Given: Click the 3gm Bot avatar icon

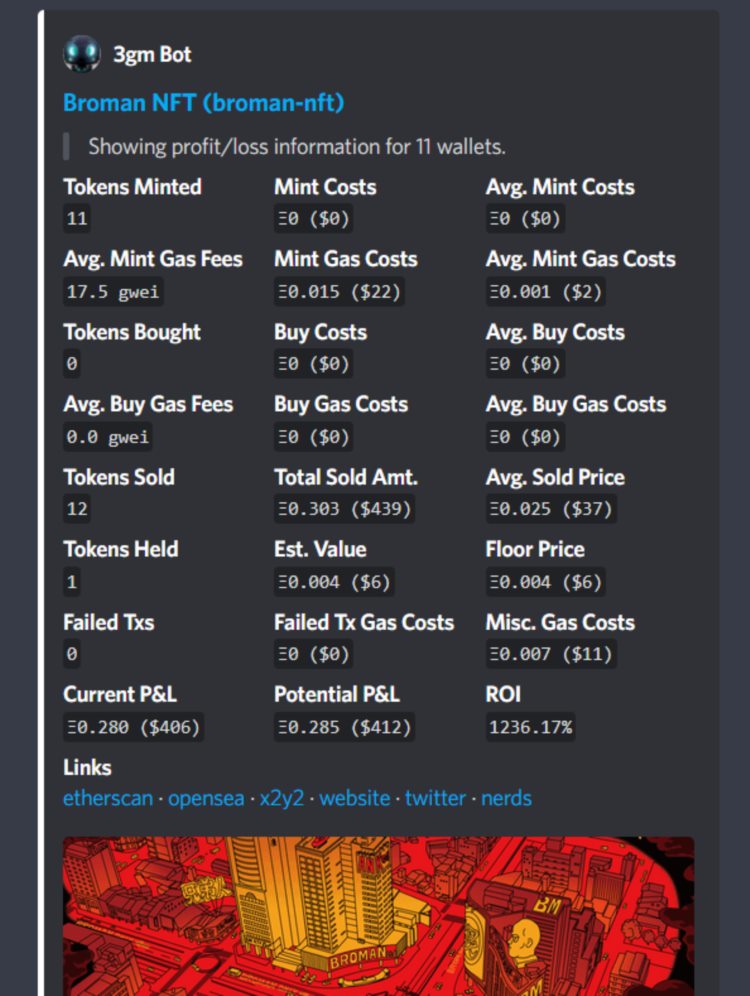Looking at the screenshot, I should click(81, 54).
